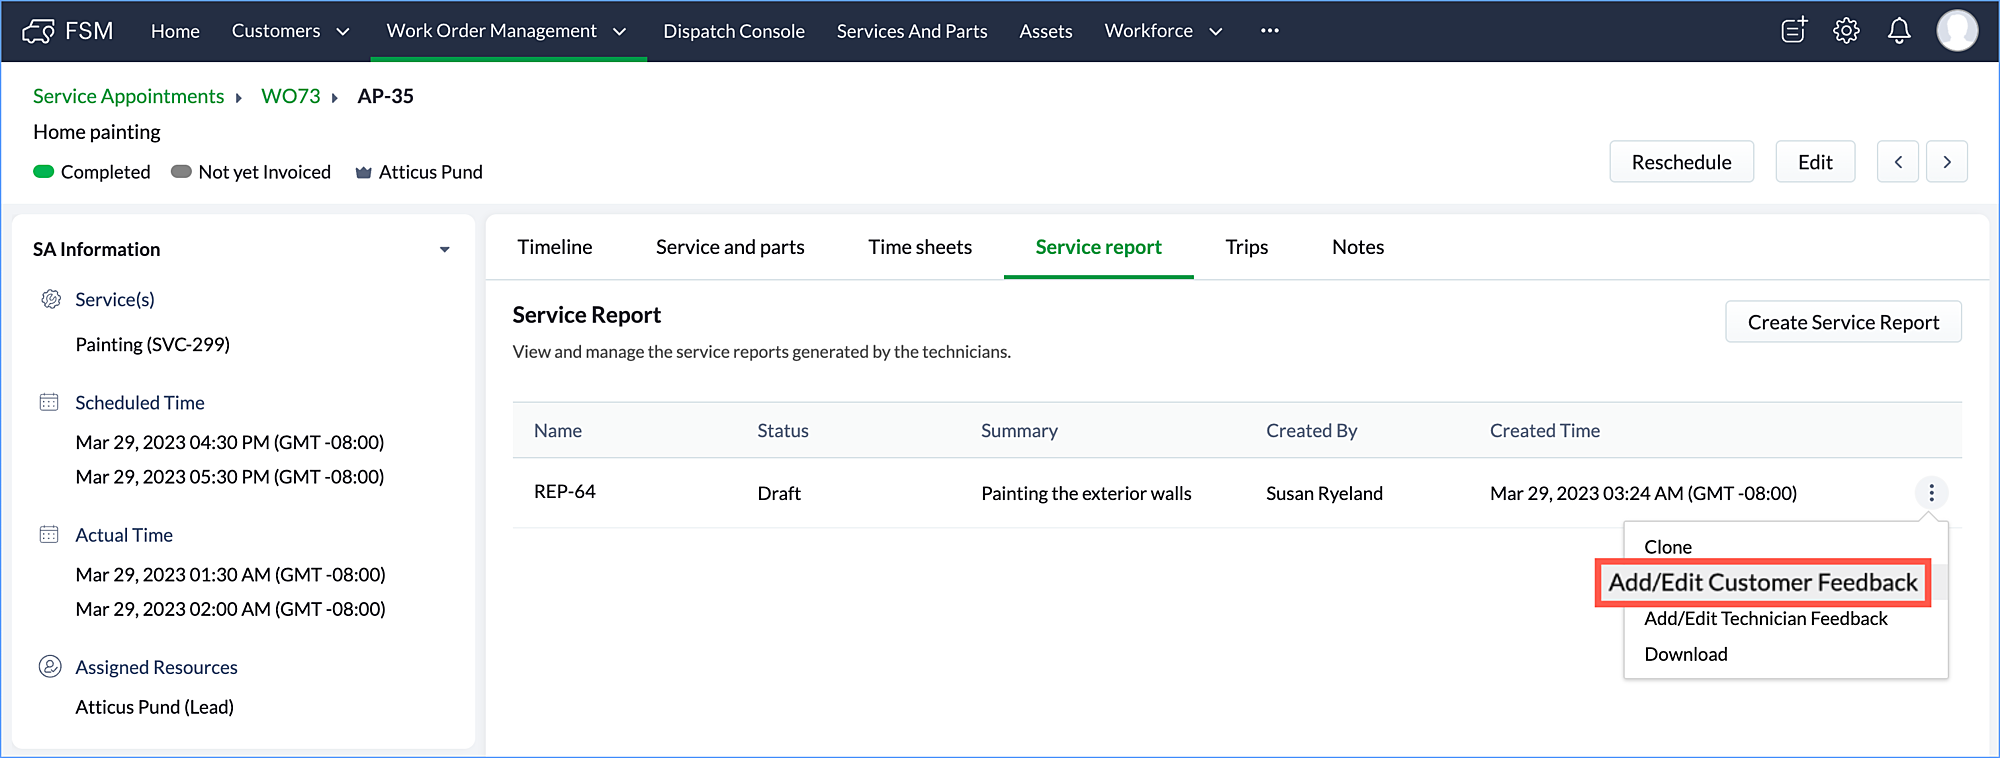Open the WO73 breadcrumb link
The image size is (2000, 758).
[290, 96]
